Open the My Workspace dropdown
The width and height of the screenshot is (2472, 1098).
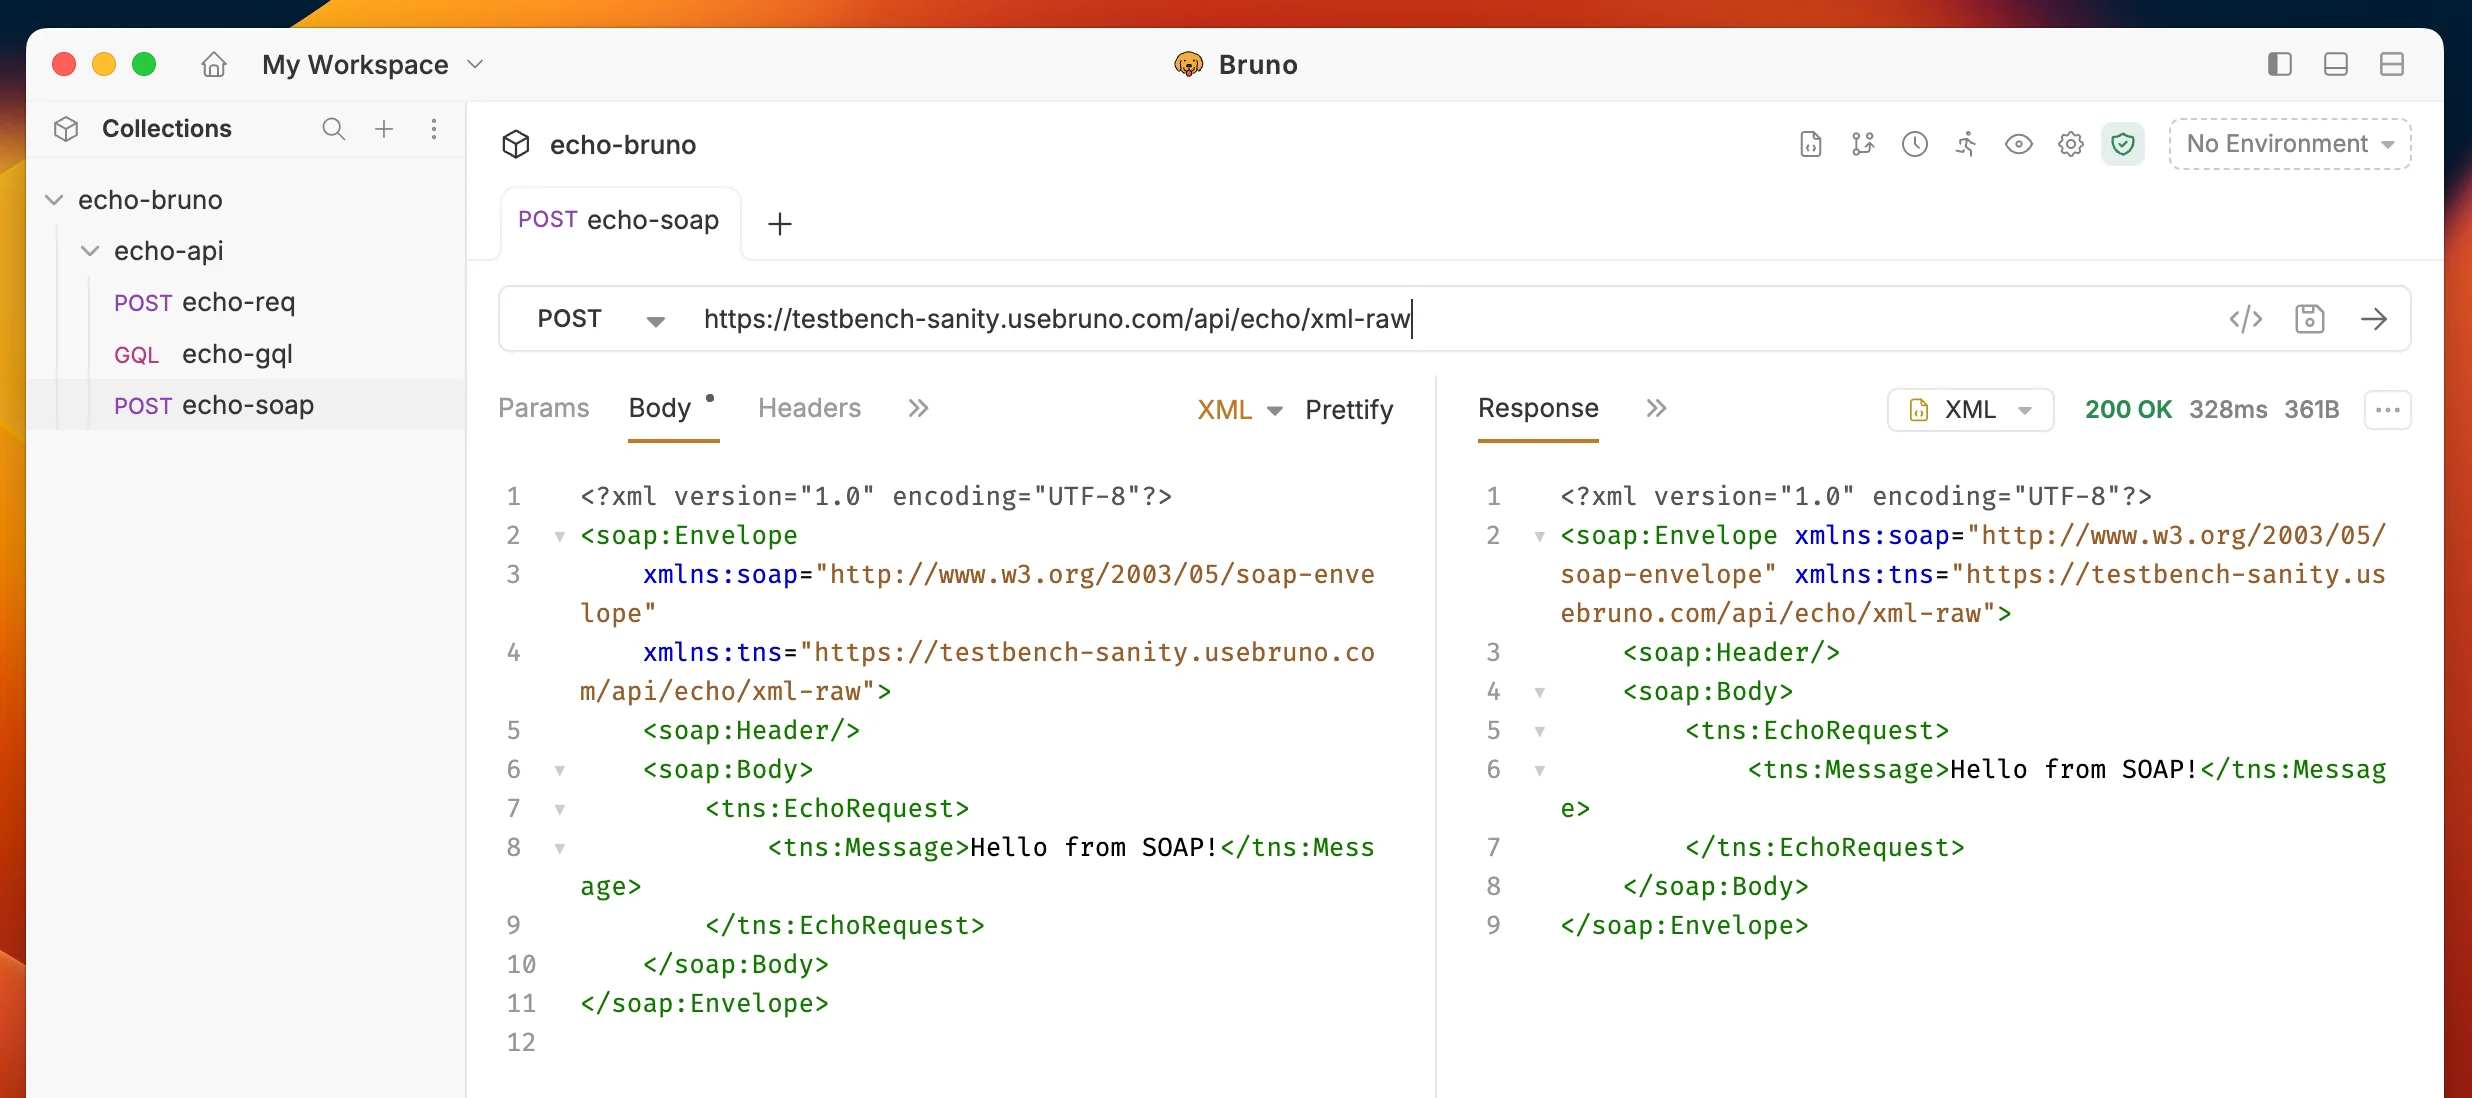point(373,65)
